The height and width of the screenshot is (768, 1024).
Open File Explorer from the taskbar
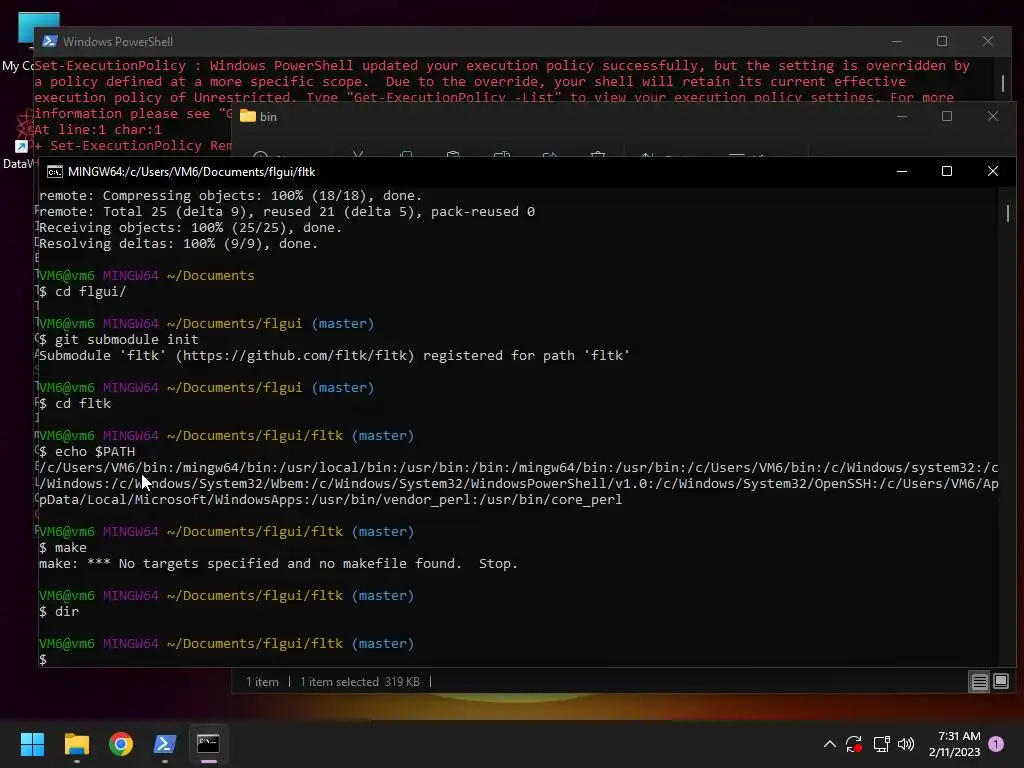click(76, 744)
